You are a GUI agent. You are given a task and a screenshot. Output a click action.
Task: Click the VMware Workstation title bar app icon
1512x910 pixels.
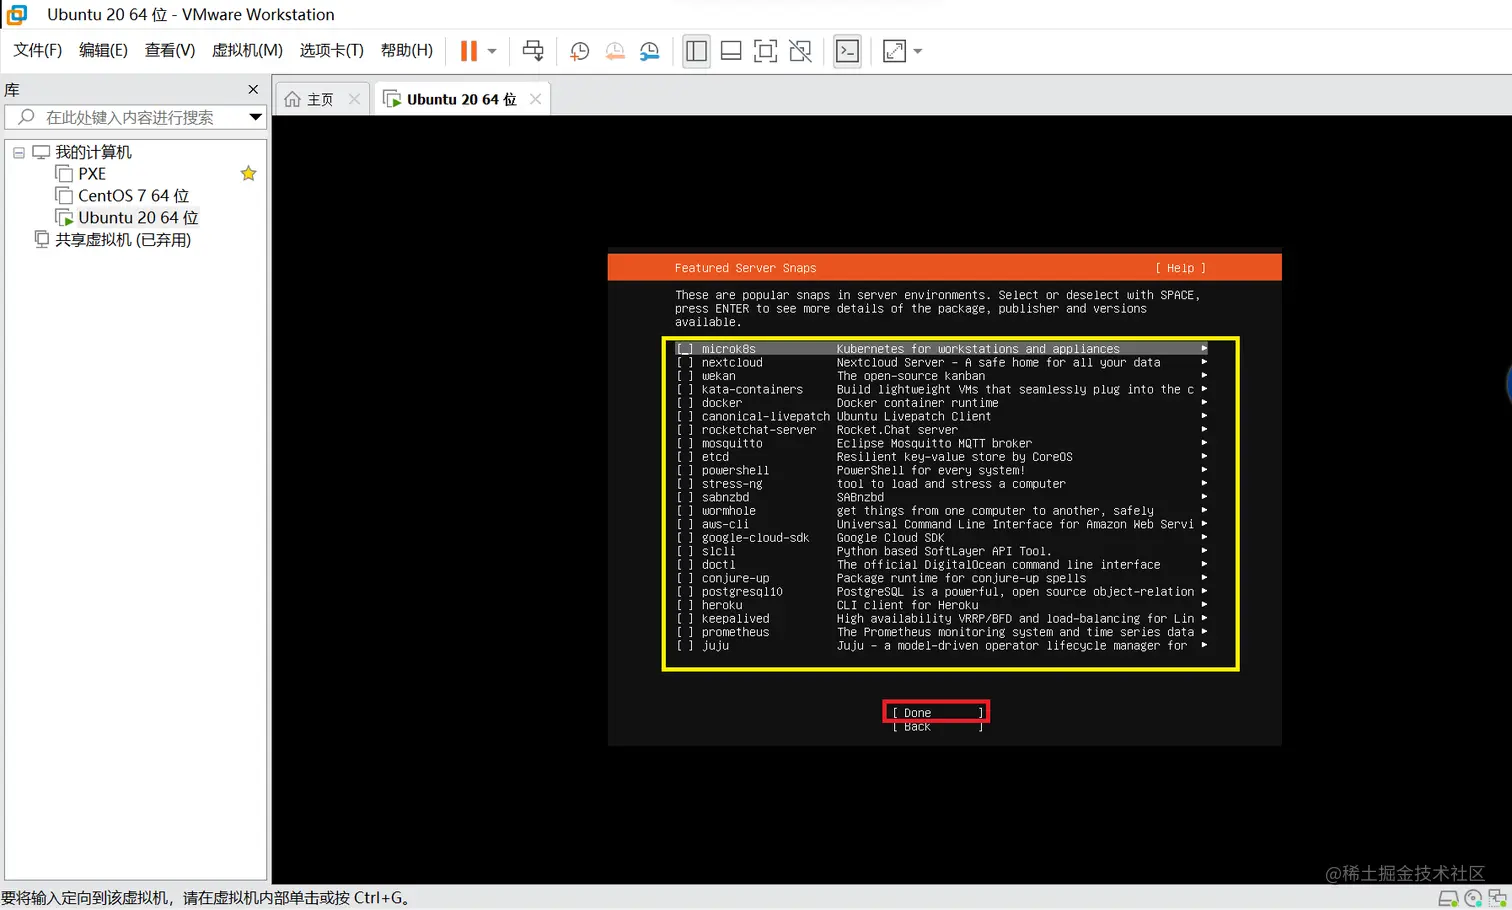[x=17, y=14]
